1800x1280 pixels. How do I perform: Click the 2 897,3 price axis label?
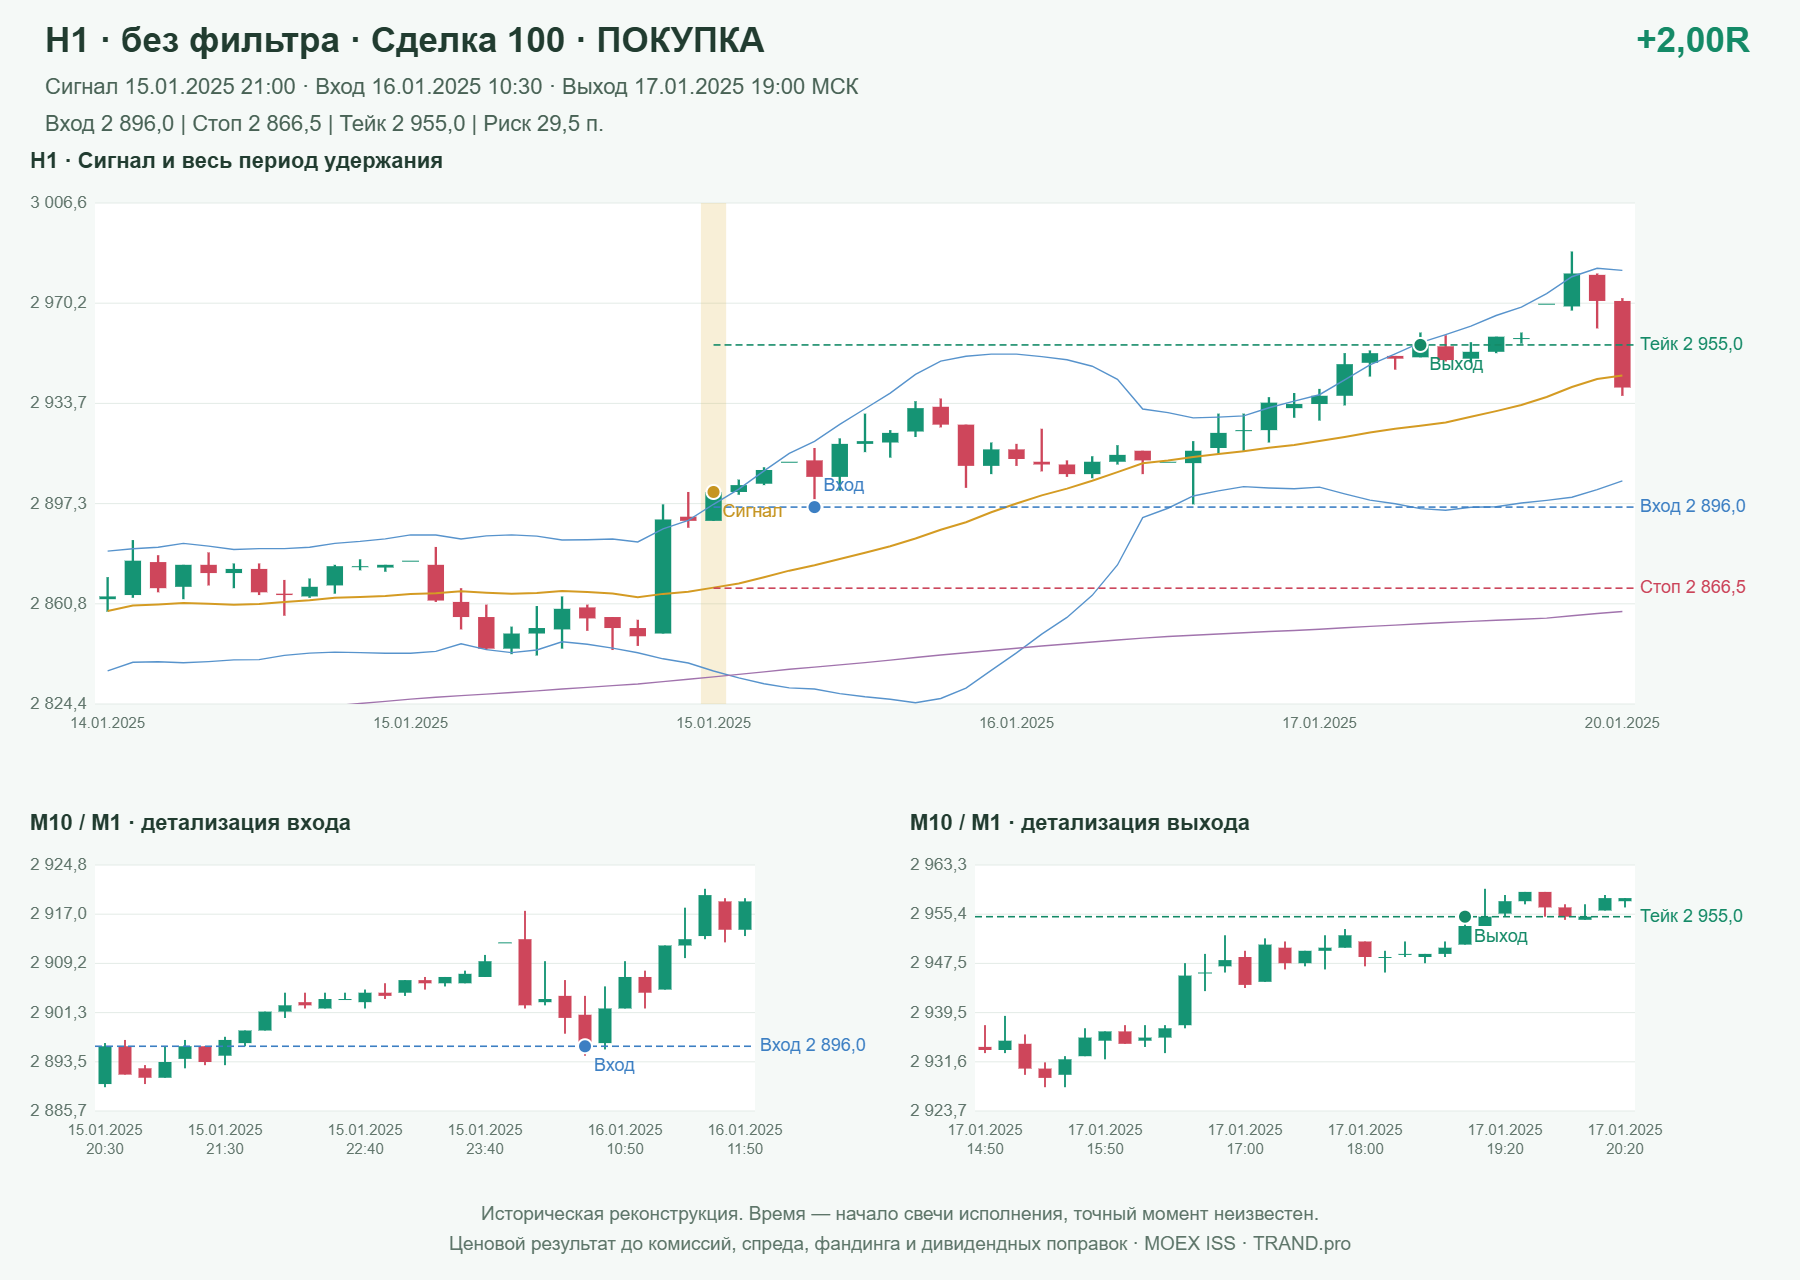pyautogui.click(x=58, y=503)
